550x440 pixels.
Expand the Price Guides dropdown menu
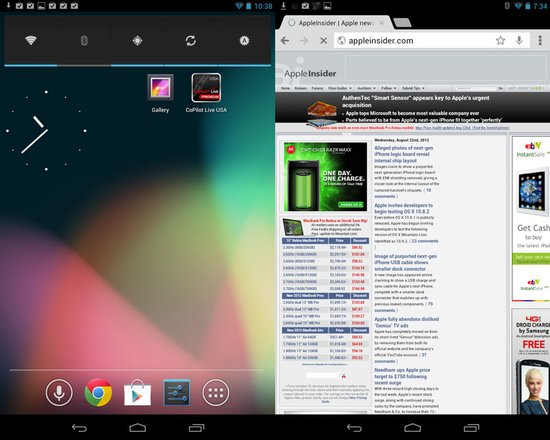pos(340,88)
